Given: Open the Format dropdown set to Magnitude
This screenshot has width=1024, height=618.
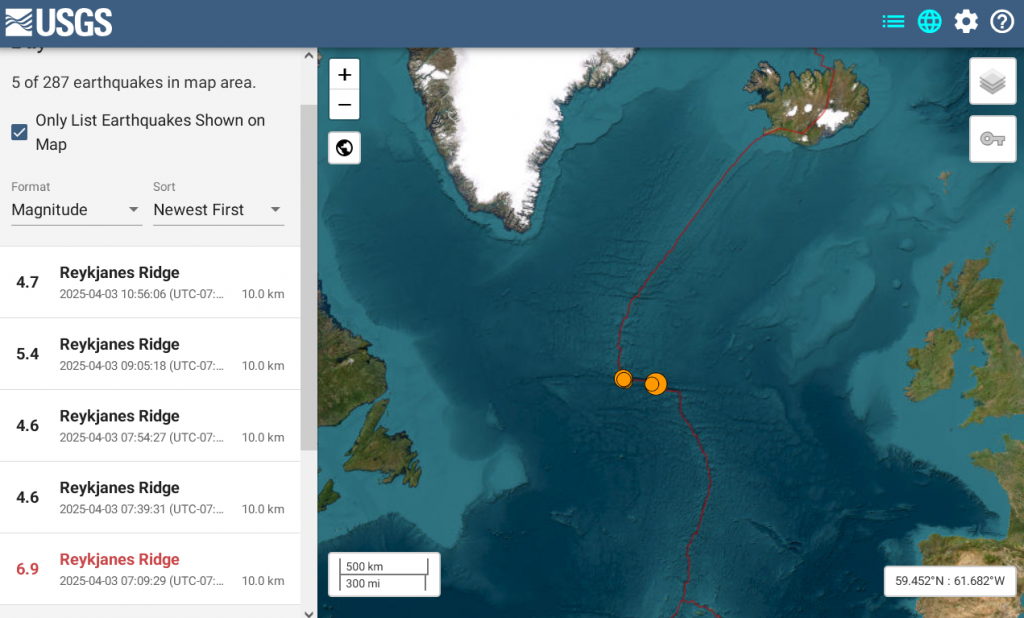Looking at the screenshot, I should (76, 210).
